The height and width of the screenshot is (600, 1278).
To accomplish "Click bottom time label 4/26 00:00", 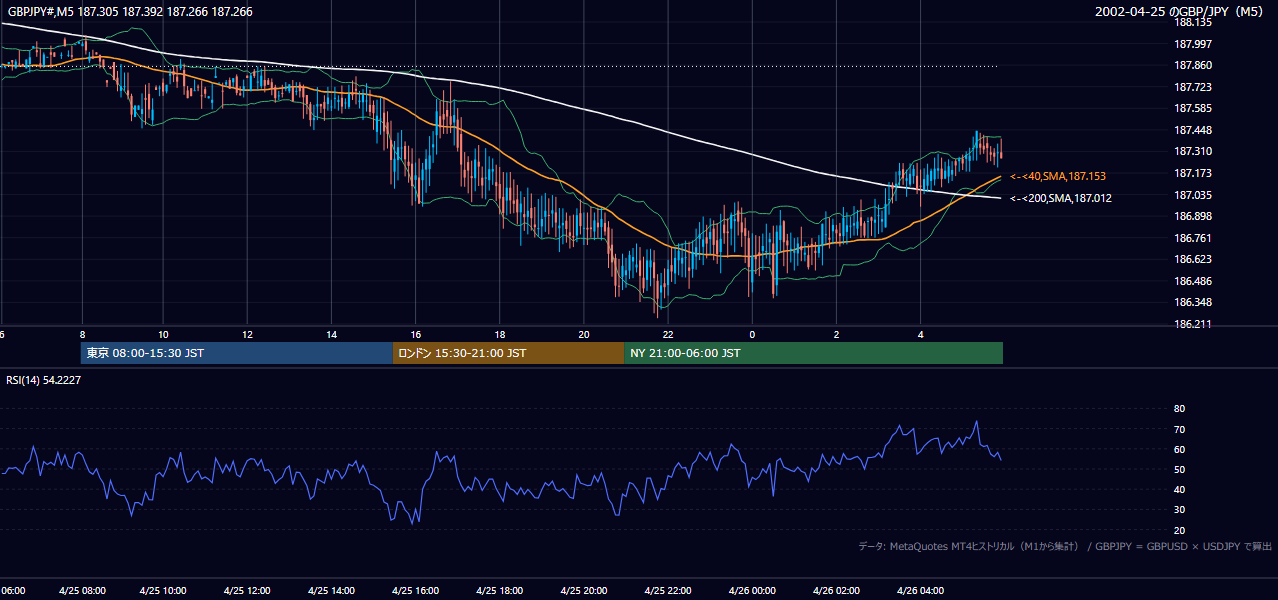I will 752,590.
